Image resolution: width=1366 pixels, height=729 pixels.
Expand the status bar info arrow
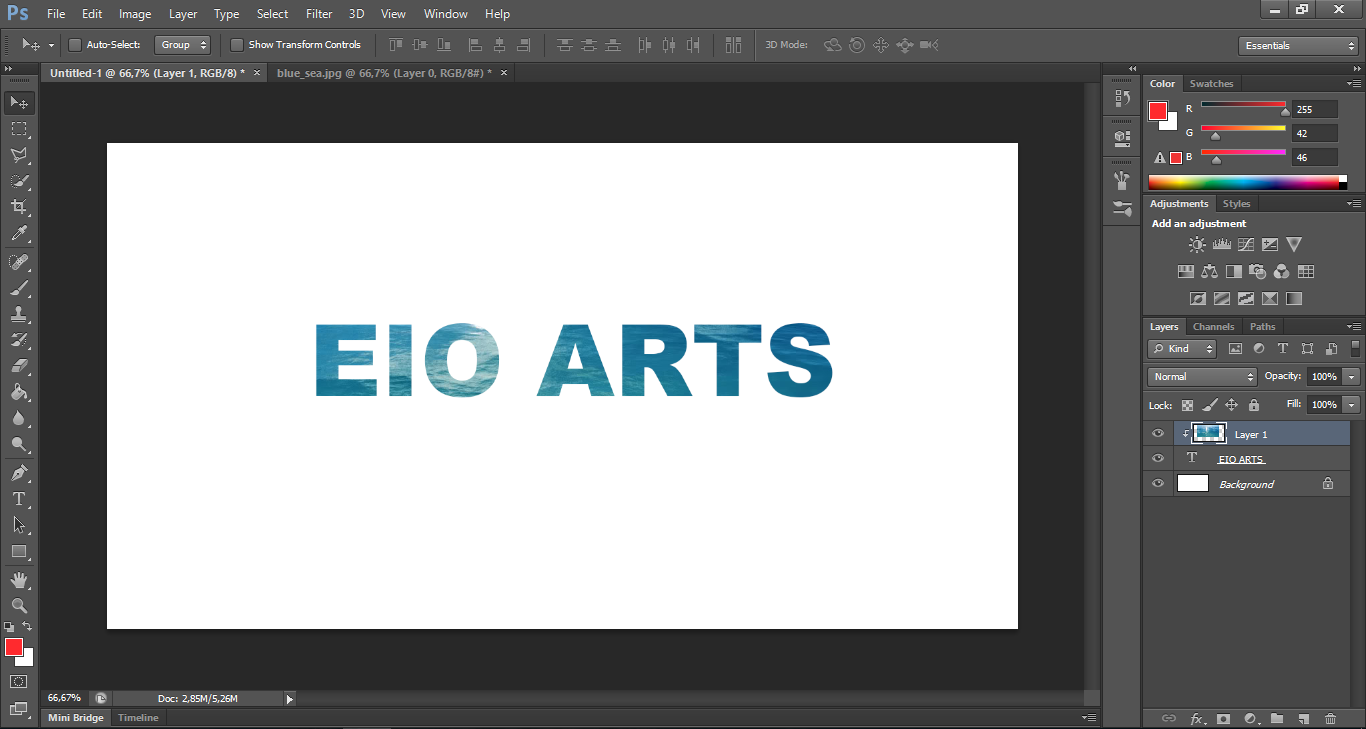point(290,699)
